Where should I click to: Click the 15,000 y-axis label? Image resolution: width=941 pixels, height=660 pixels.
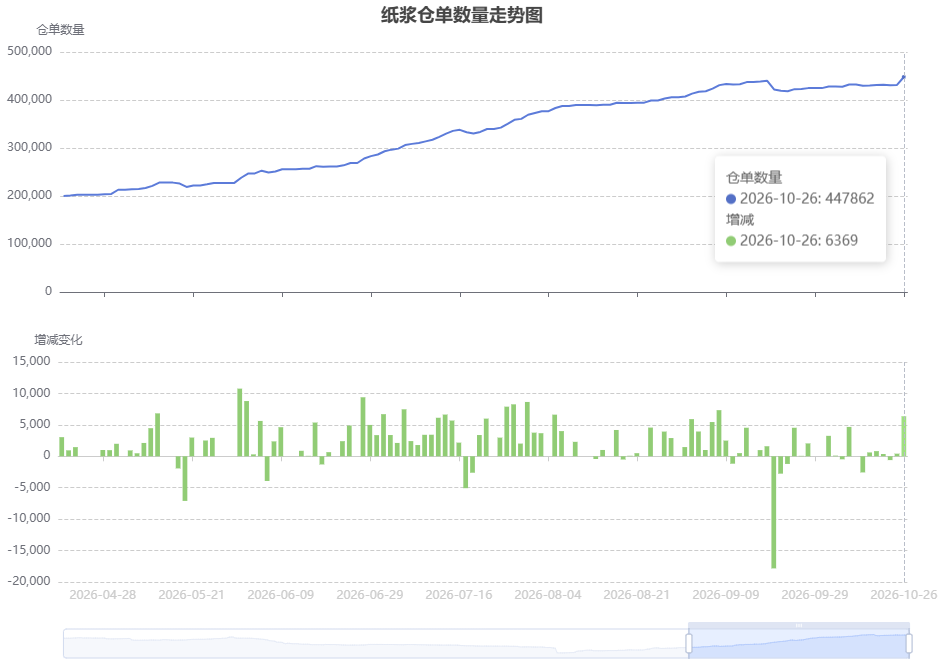tap(32, 361)
